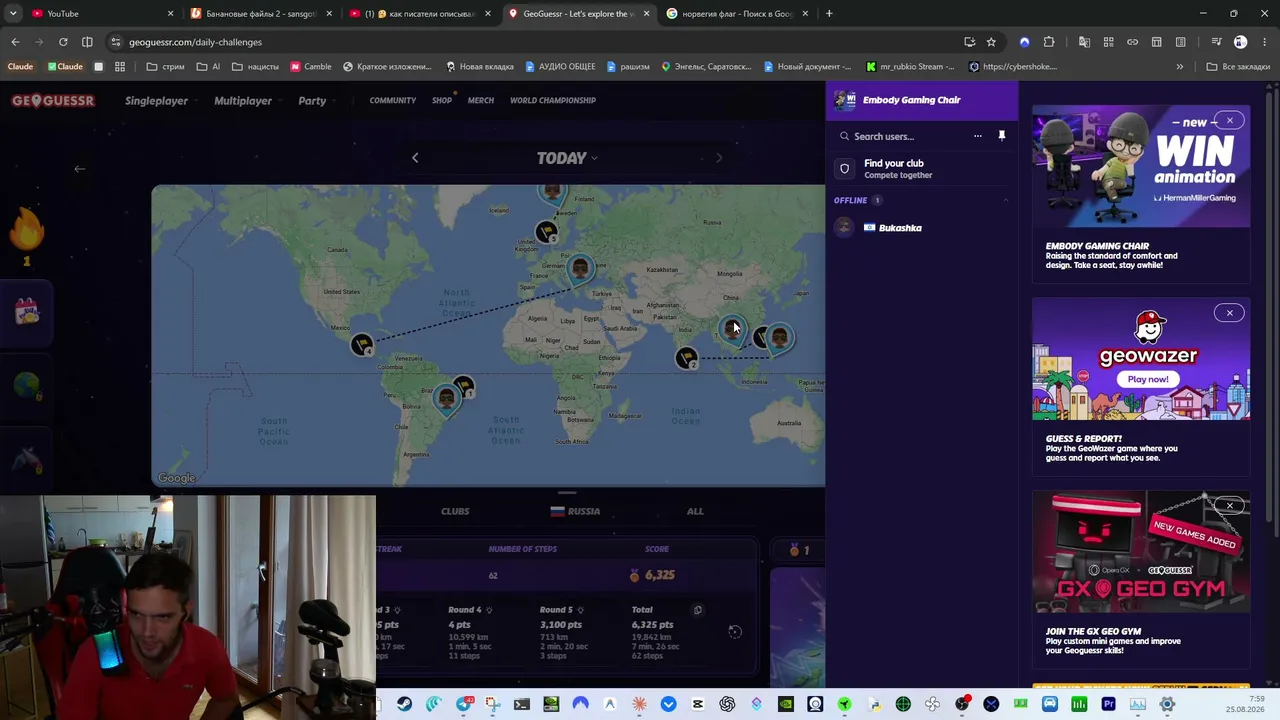Click the round 4 flag marker near Mexico

tap(362, 345)
